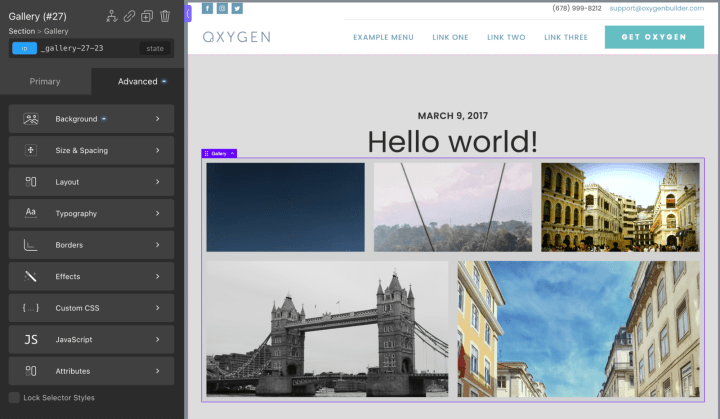Toggle the blue ID selector badge
The height and width of the screenshot is (419, 720).
pos(24,48)
